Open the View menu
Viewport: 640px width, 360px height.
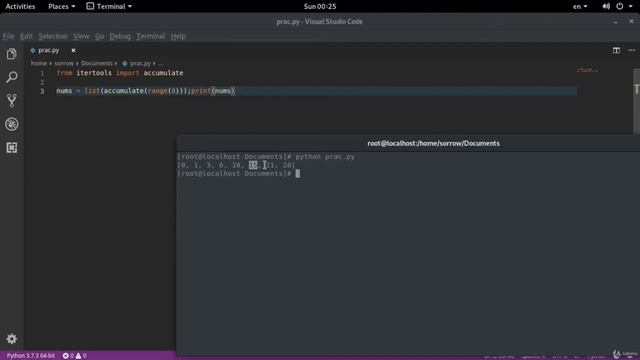tap(81, 36)
